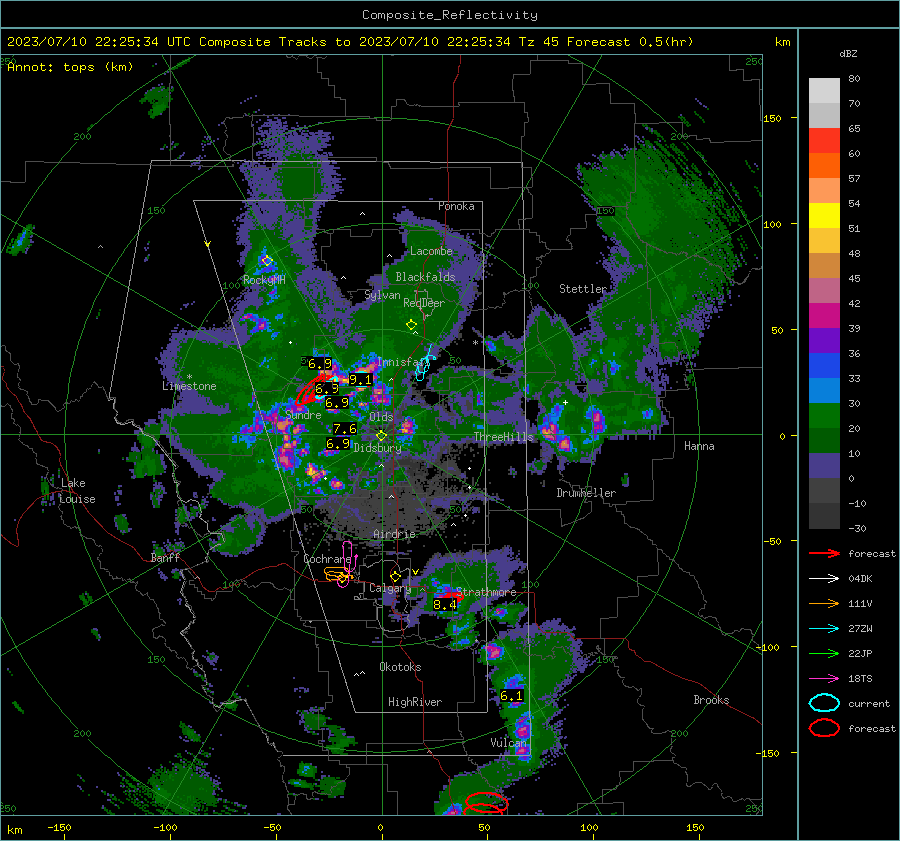Click the Hanna city label
Viewport: 900px width, 841px height.
click(x=699, y=446)
